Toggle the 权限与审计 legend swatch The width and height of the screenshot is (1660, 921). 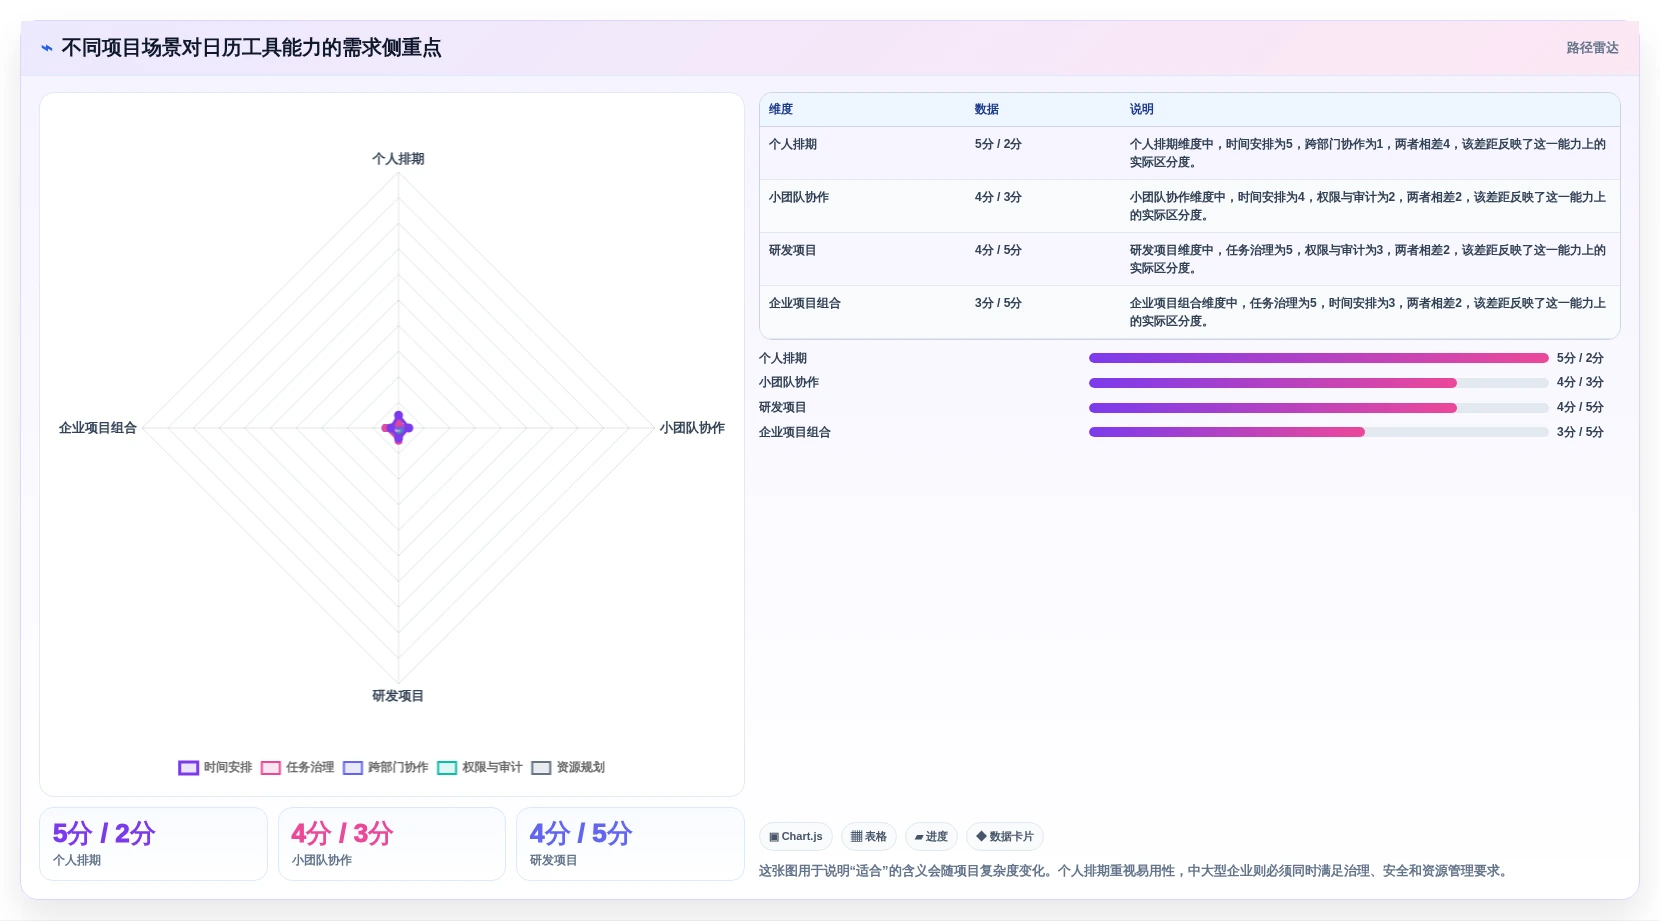coord(447,768)
